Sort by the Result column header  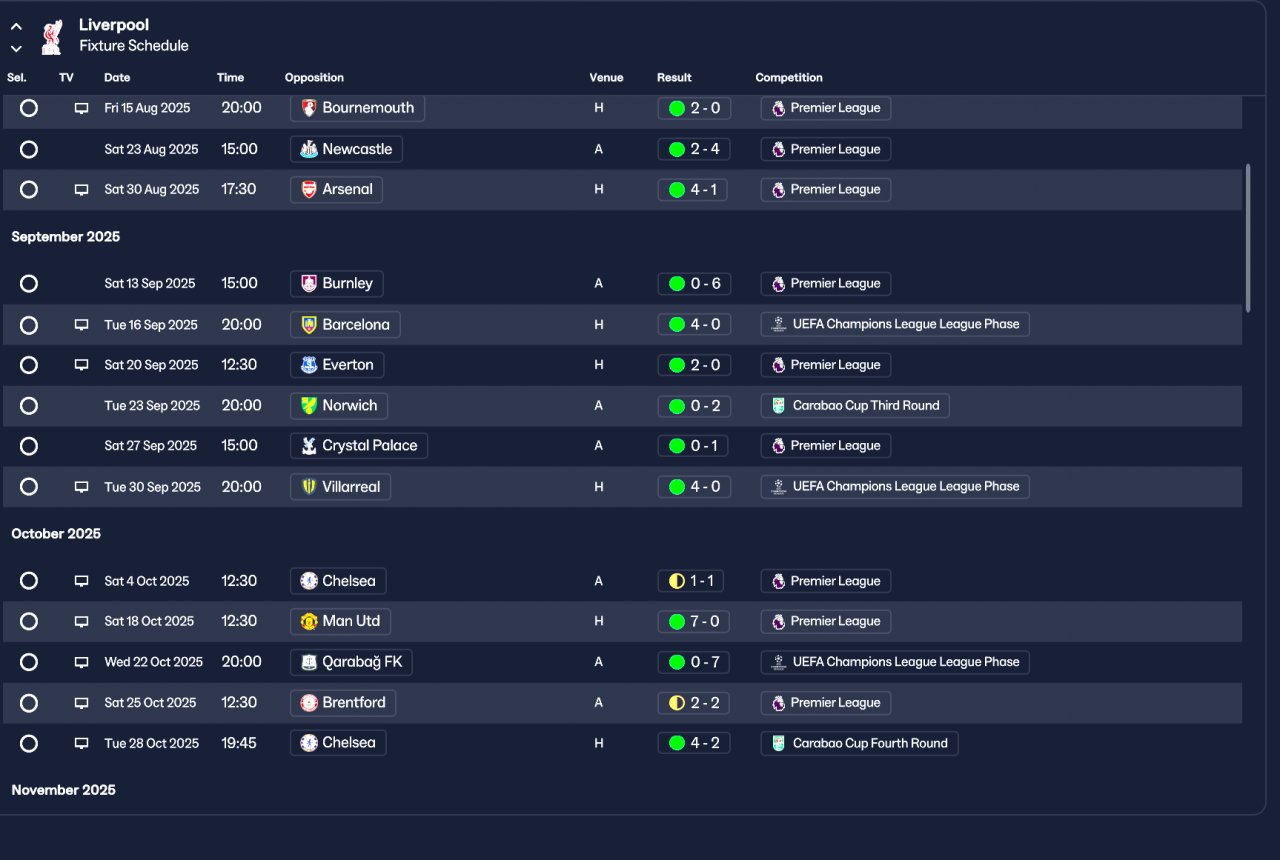point(674,77)
